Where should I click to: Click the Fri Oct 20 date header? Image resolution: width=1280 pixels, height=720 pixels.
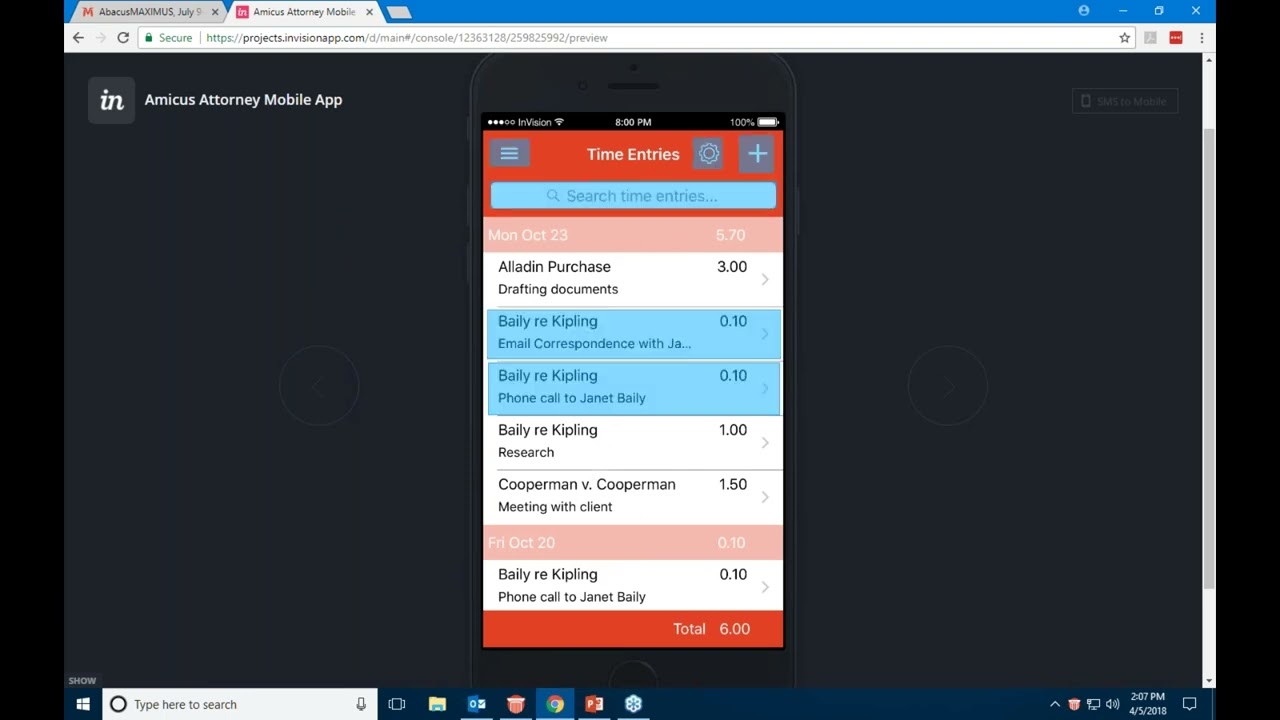[633, 543]
